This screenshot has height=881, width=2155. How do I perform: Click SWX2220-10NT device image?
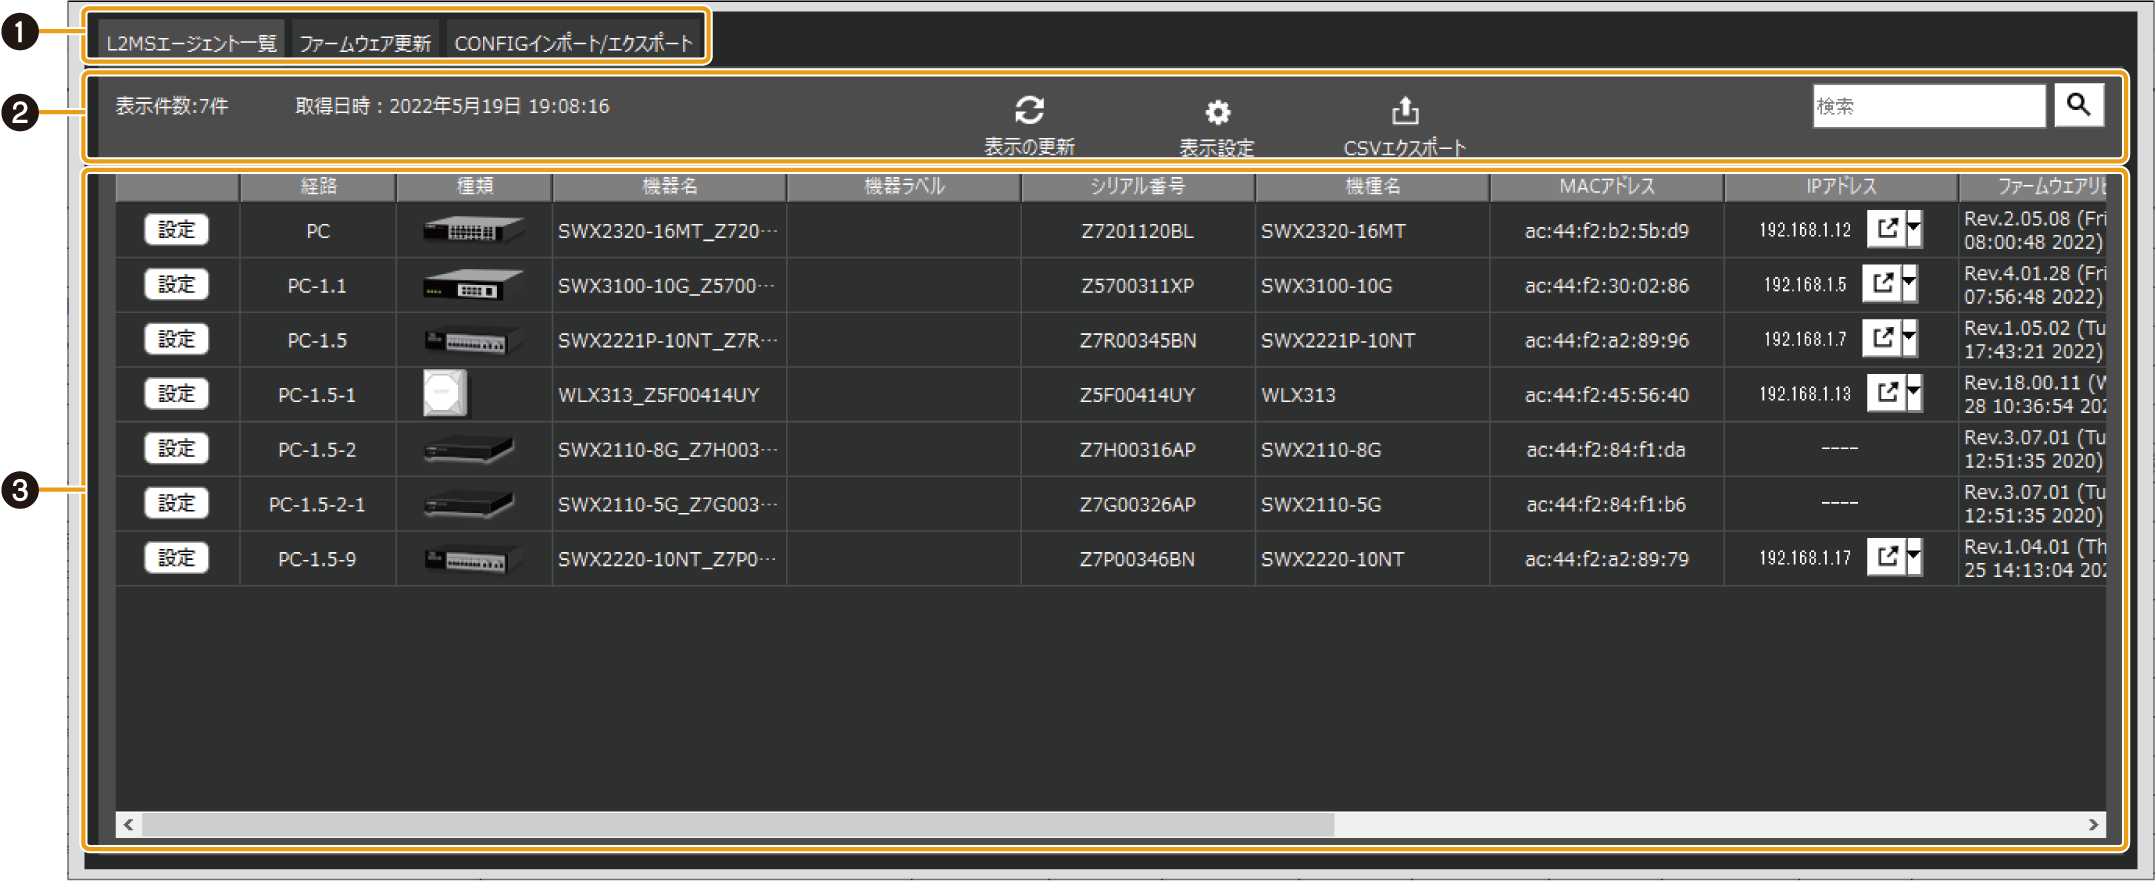473,559
